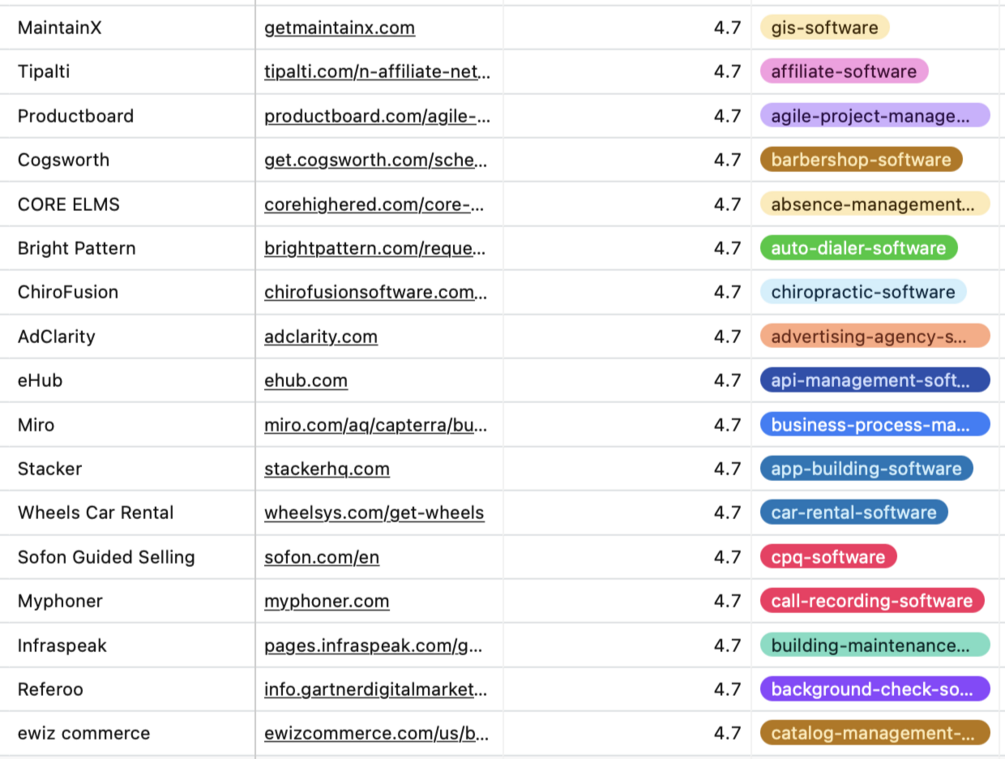The height and width of the screenshot is (759, 1005).
Task: Click the 4.7 rating in Cogsworth row
Action: (727, 160)
